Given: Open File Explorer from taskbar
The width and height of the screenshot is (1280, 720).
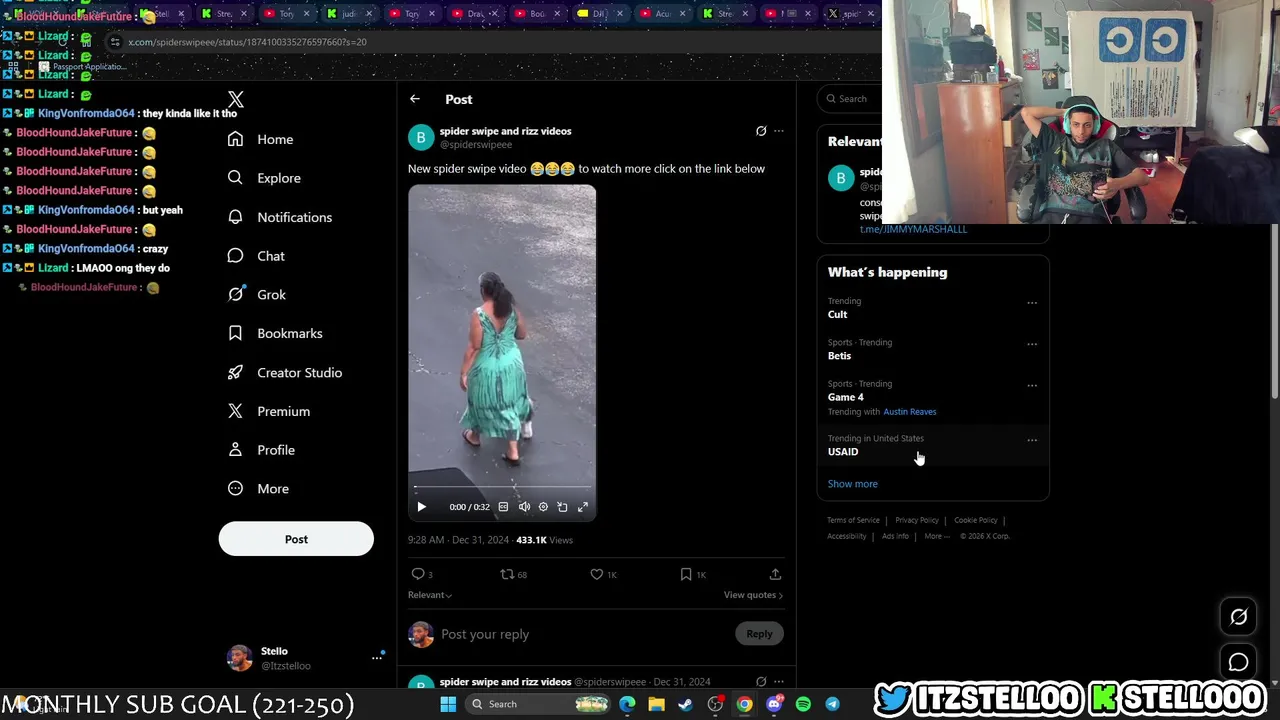Looking at the screenshot, I should [x=656, y=704].
